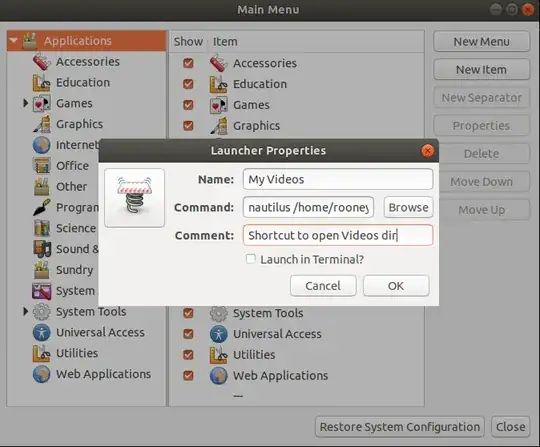Select Education text in left tree
The height and width of the screenshot is (447, 540).
(83, 83)
